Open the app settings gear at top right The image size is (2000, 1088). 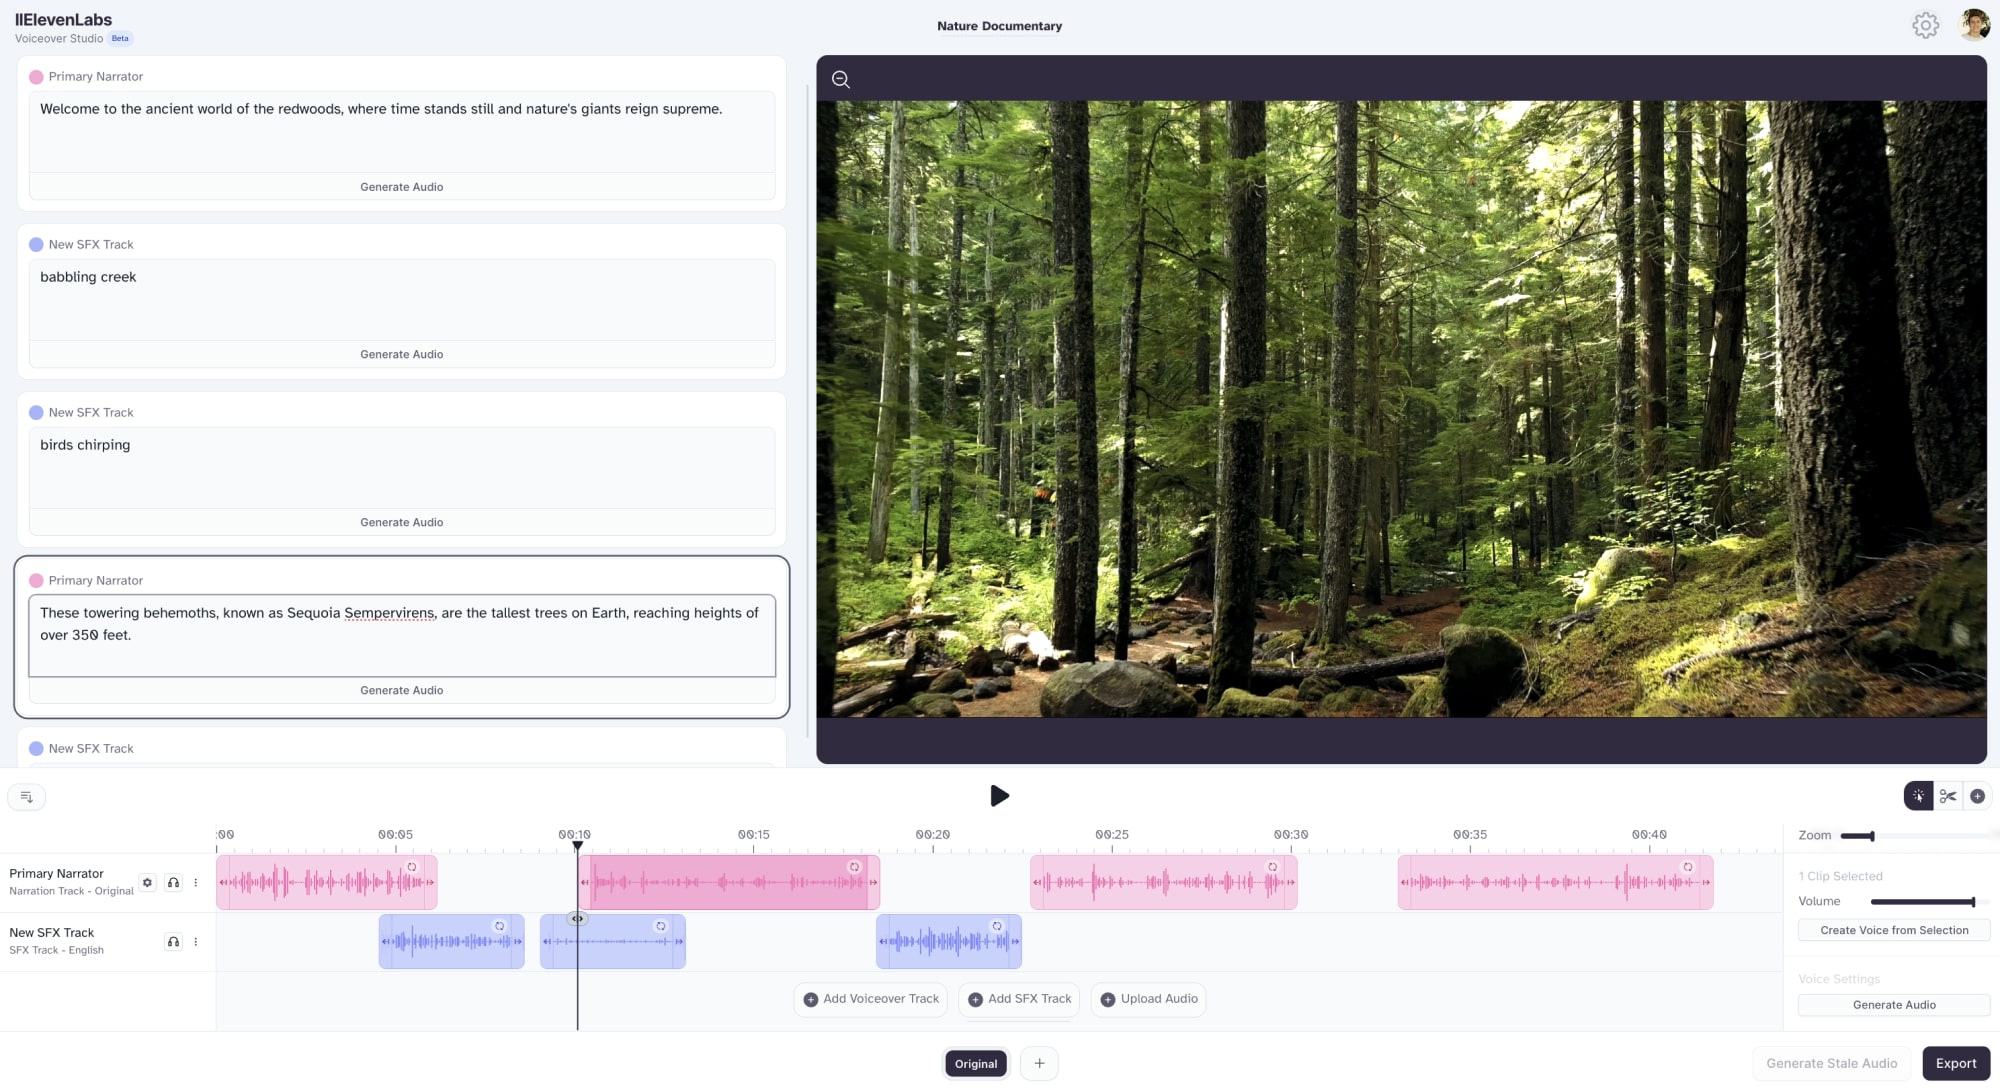pyautogui.click(x=1926, y=25)
